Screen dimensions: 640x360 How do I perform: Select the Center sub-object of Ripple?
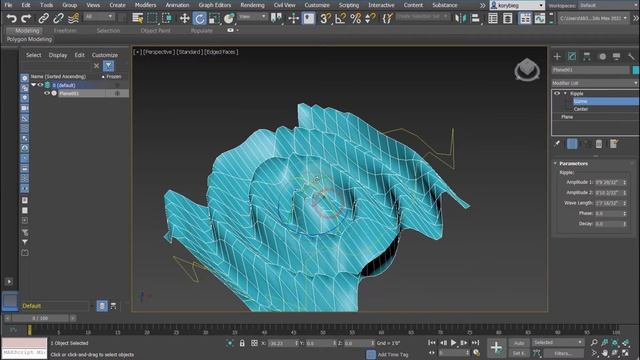click(x=581, y=109)
